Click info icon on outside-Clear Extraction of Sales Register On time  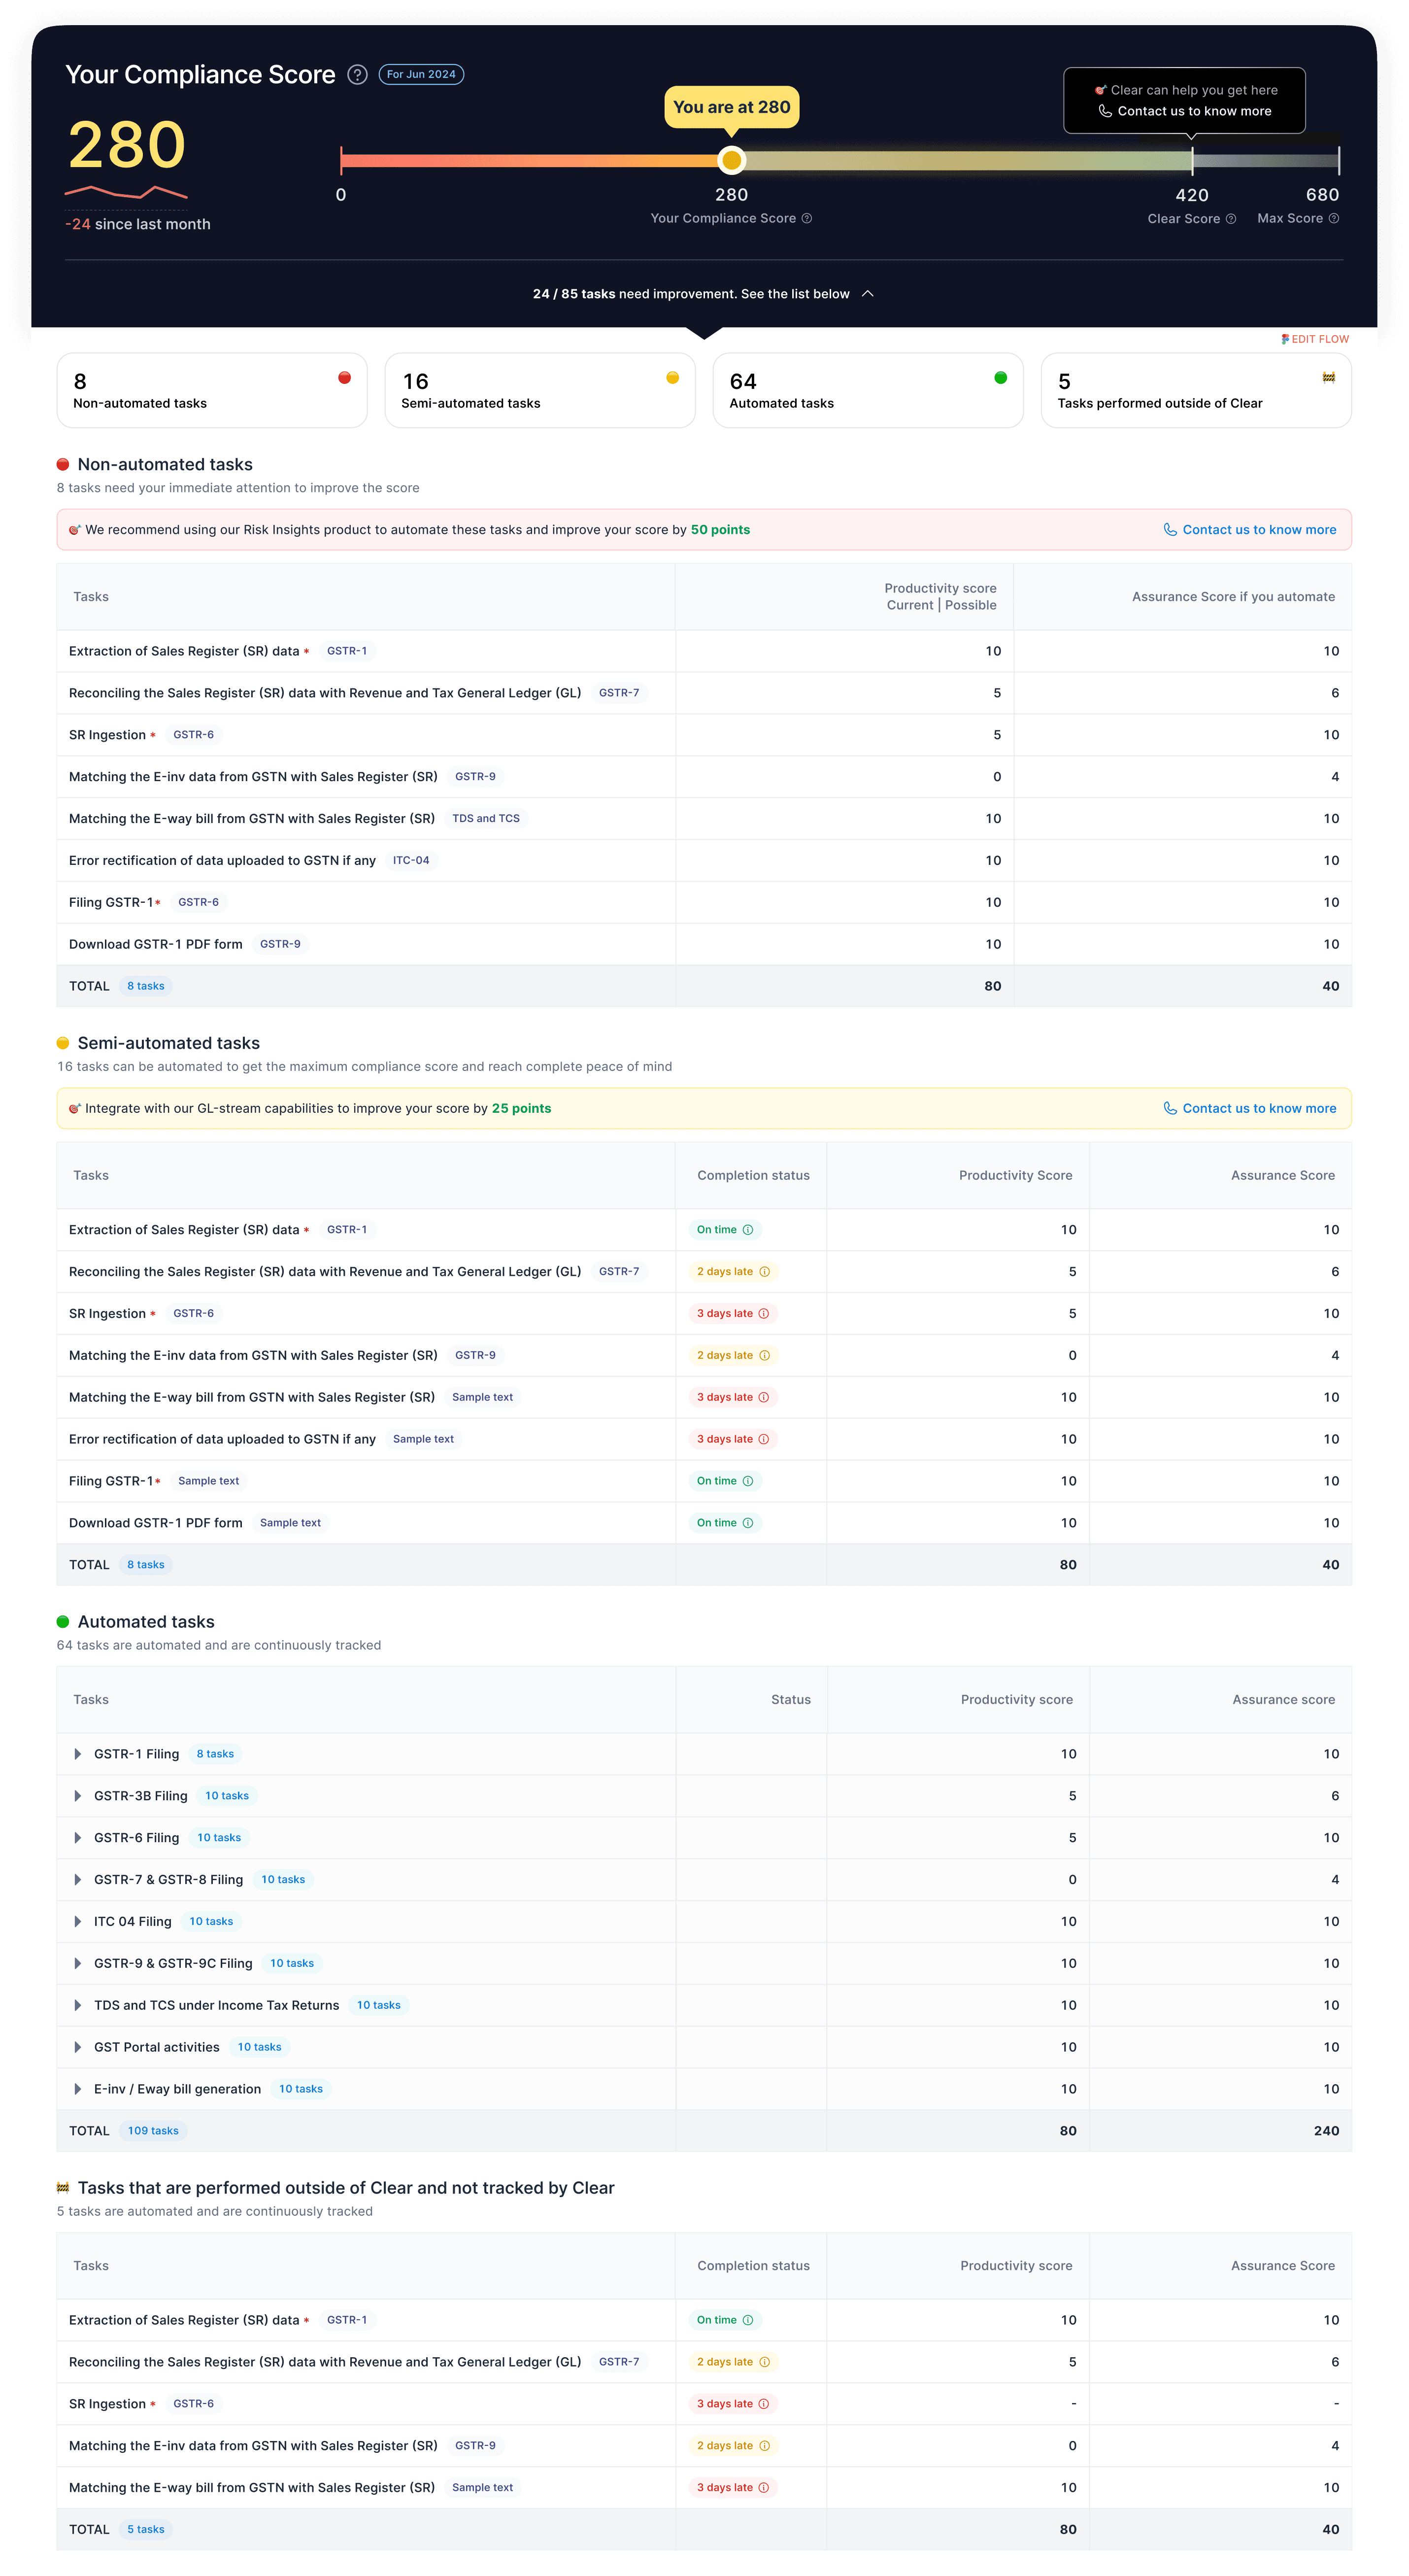[x=748, y=2321]
